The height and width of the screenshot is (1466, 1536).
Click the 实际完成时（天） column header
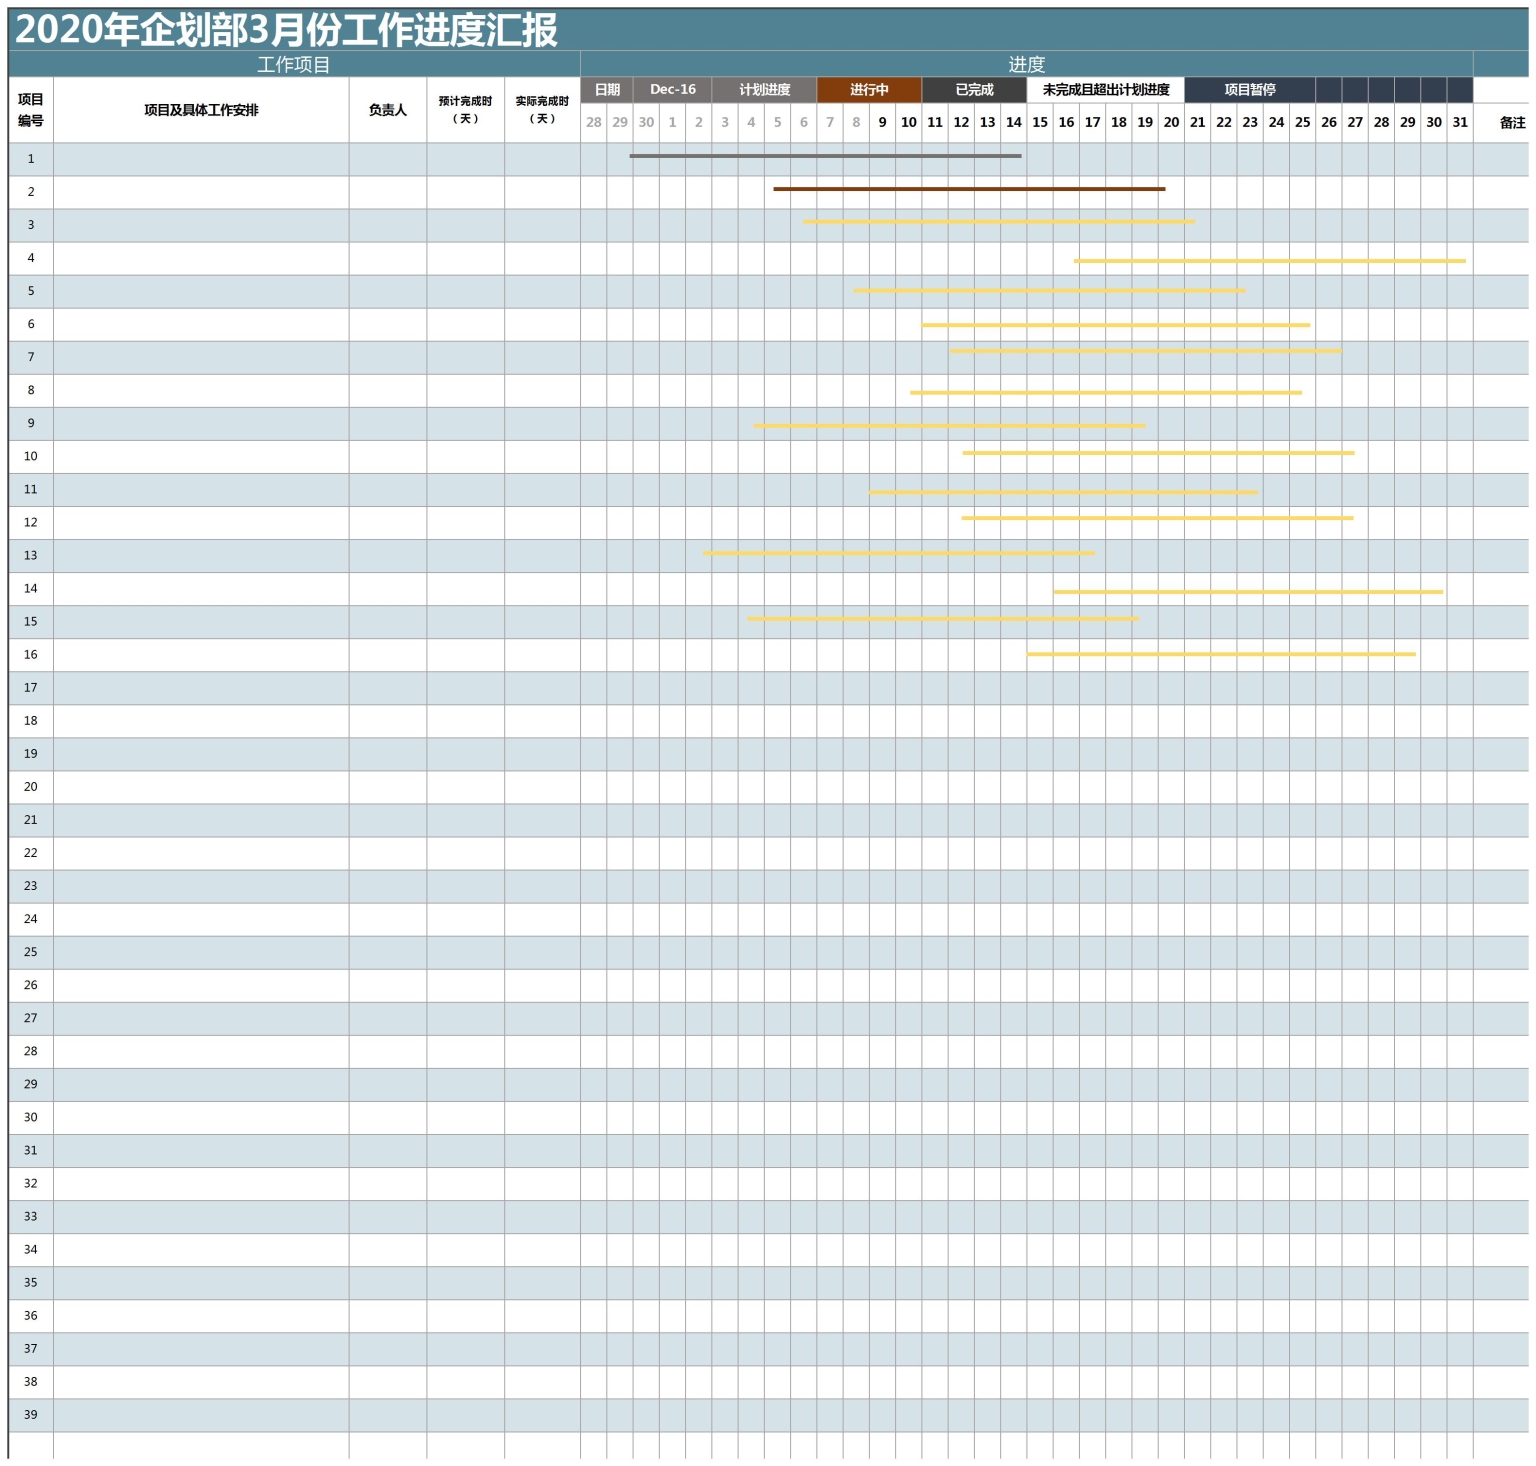(542, 110)
